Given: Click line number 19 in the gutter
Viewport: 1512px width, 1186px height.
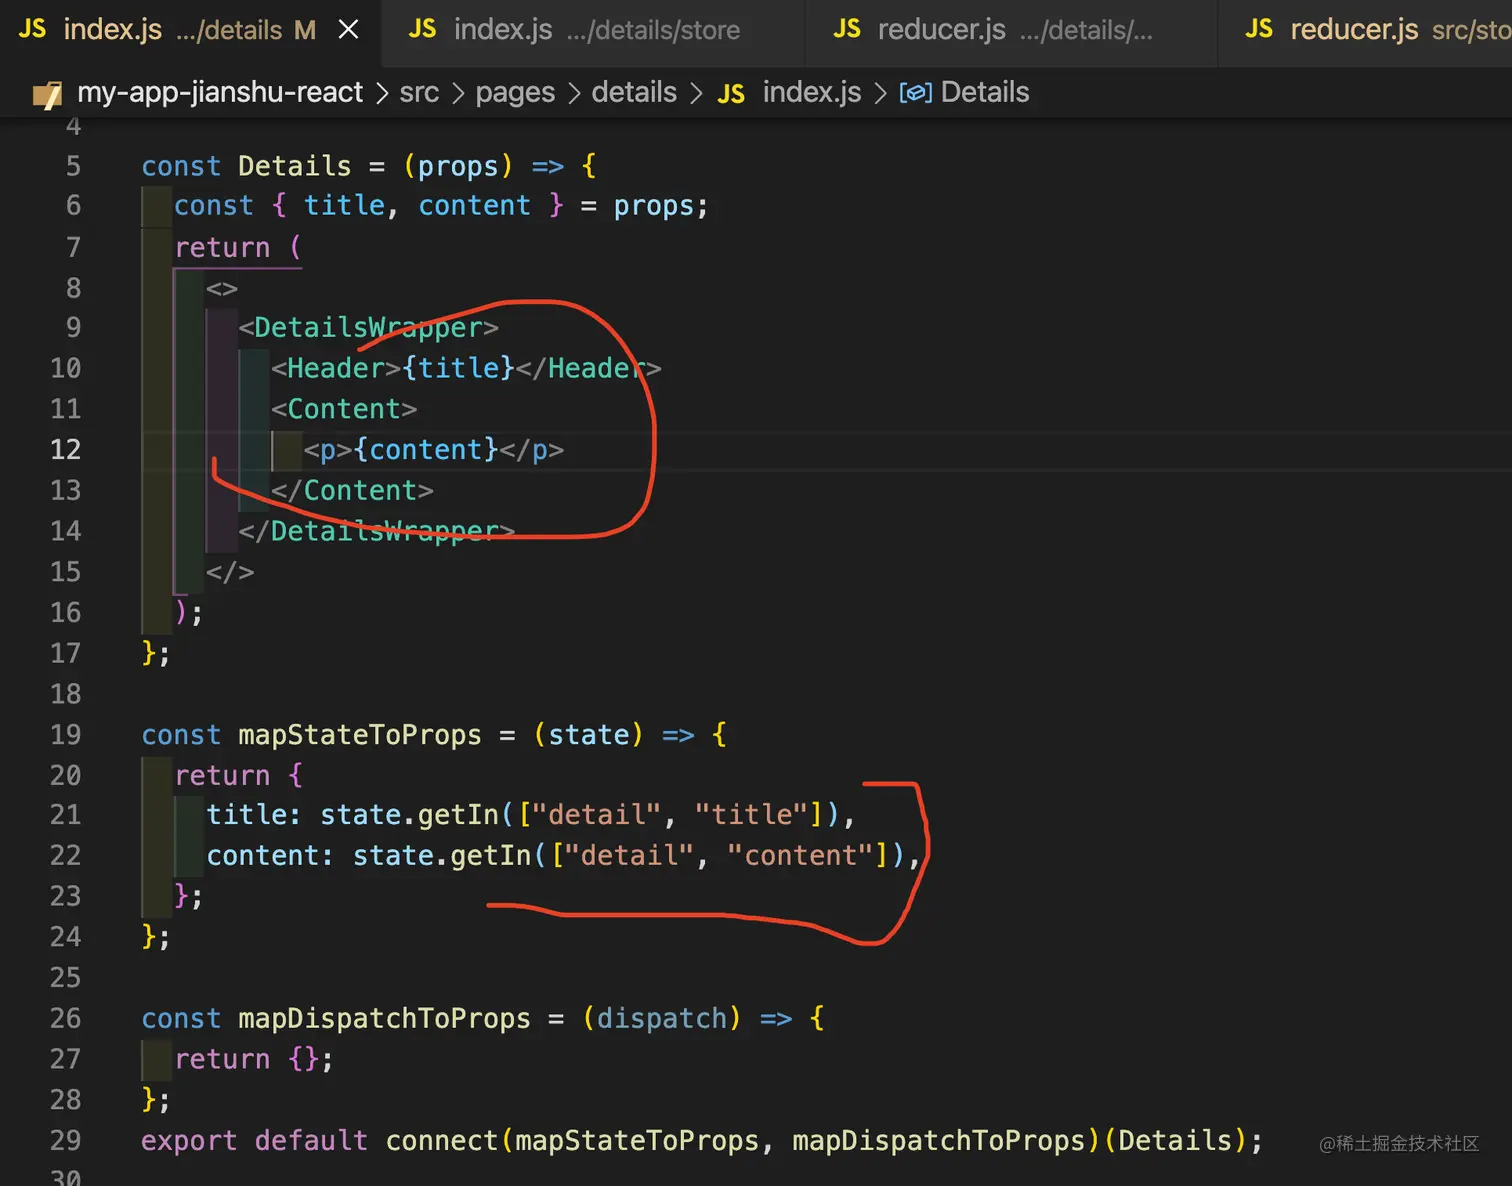Looking at the screenshot, I should (65, 735).
